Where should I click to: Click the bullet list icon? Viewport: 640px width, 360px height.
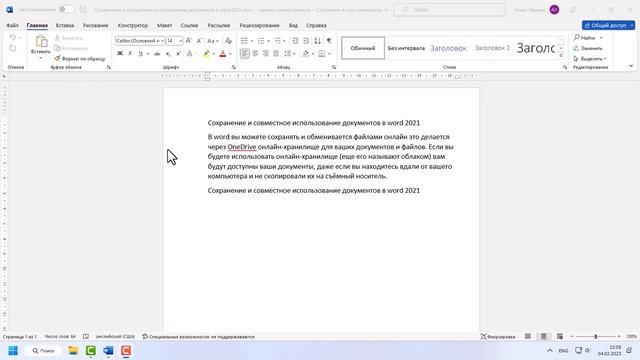click(244, 41)
